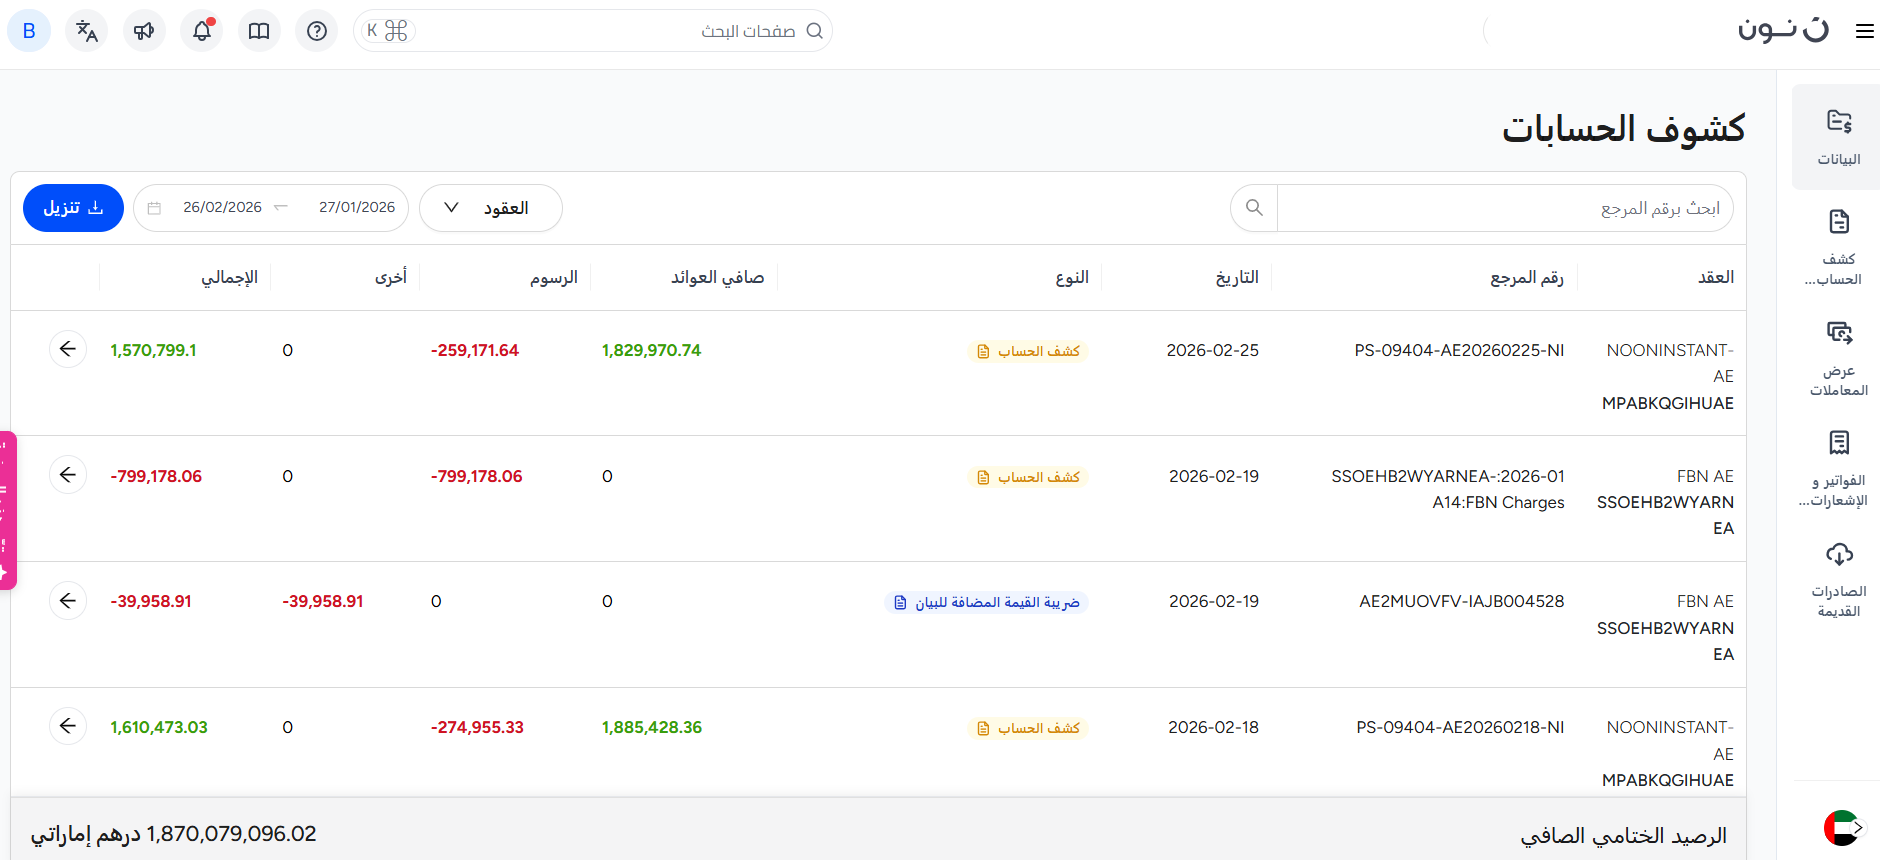Open الفواتير و الإشعارات sidebar section

coord(1838,468)
